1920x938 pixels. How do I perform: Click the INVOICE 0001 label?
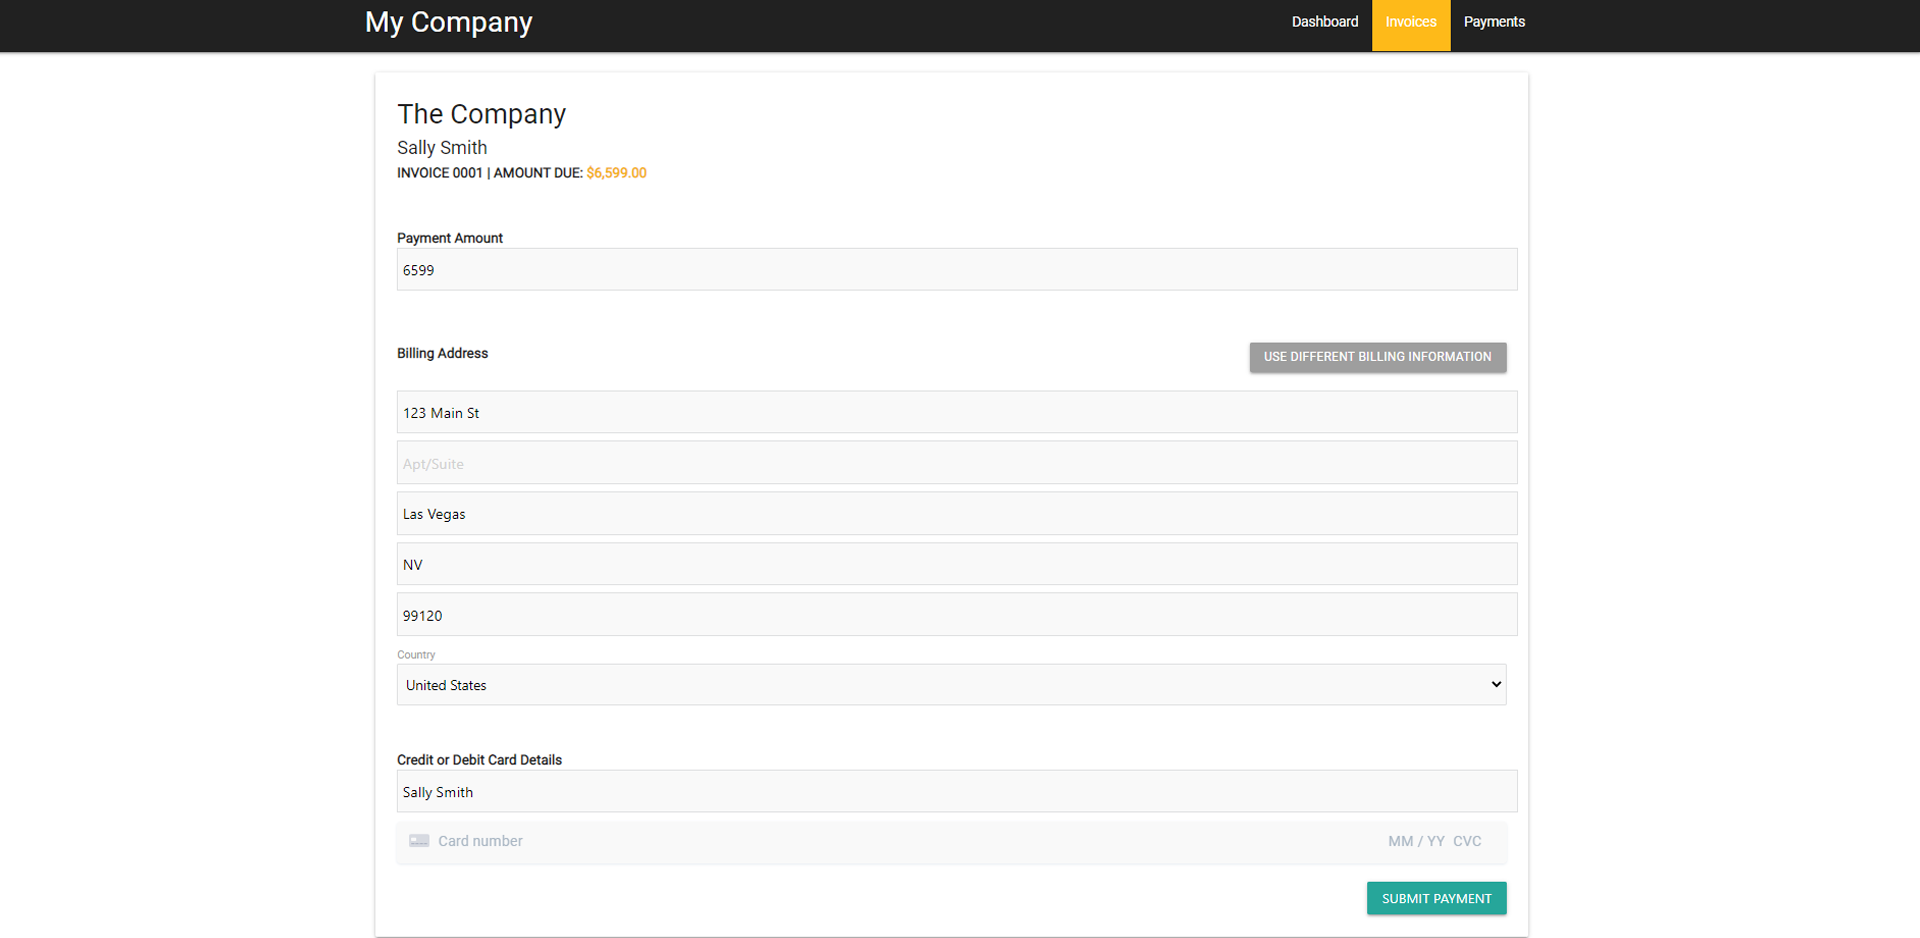439,173
